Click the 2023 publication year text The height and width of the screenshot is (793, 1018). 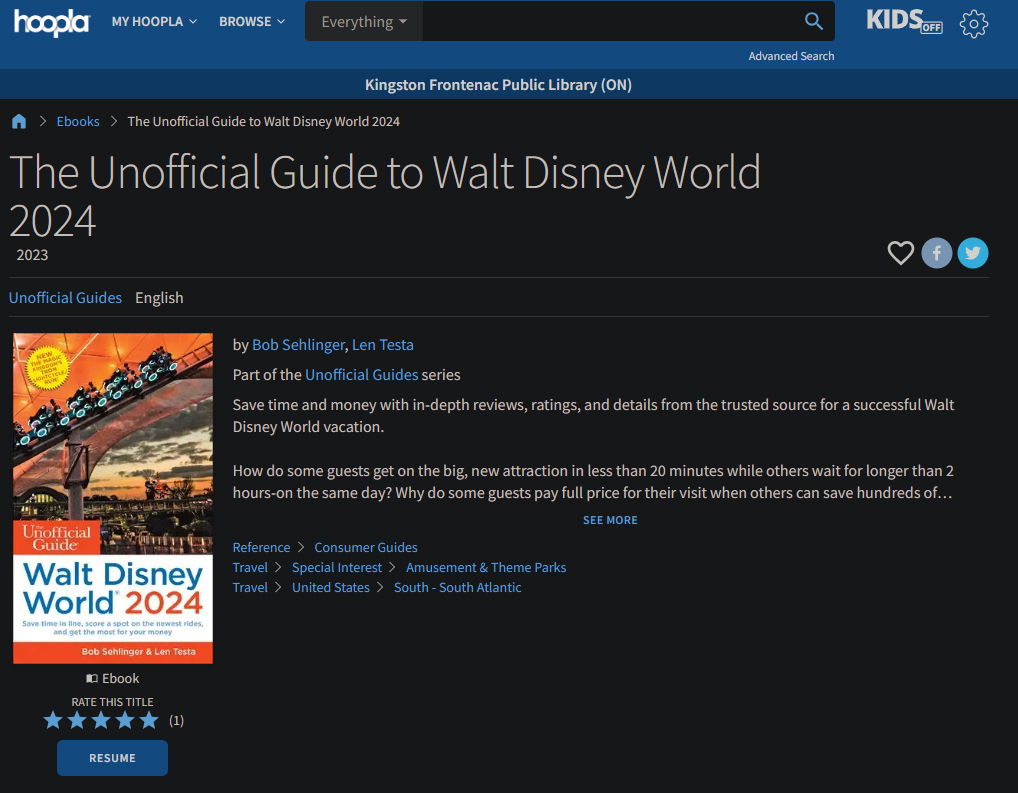tap(32, 255)
